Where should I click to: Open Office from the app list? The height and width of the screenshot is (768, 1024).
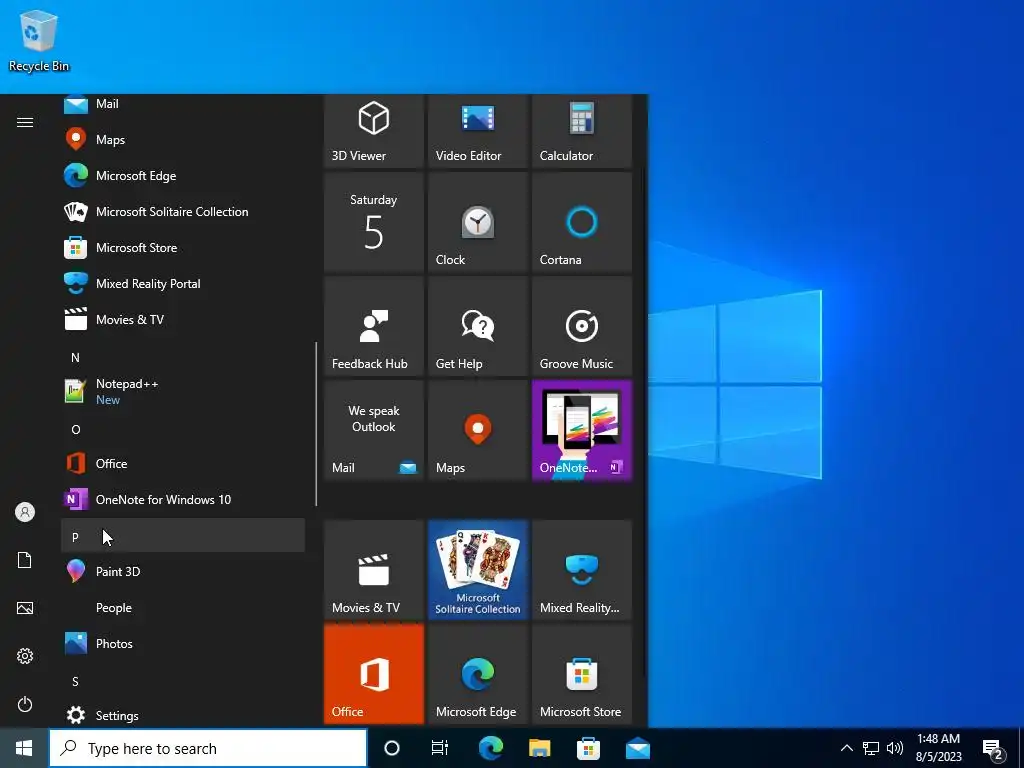pos(183,464)
